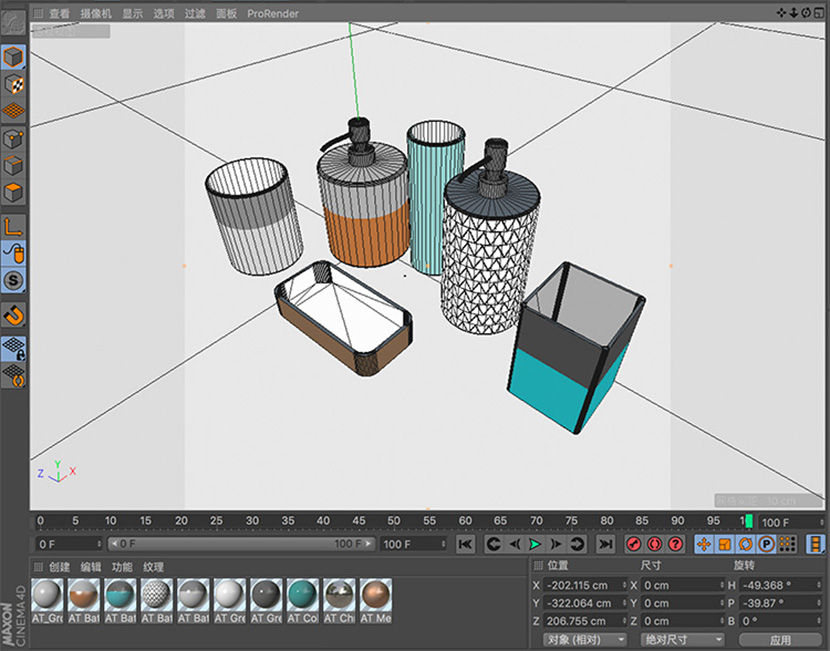Screen dimensions: 830x651
Task: Click the viewport move camera icon
Action: pyautogui.click(x=781, y=13)
